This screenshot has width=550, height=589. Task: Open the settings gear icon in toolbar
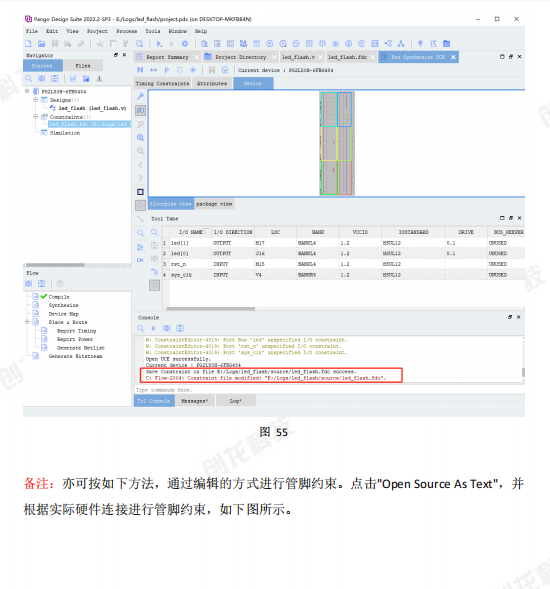coord(184,44)
